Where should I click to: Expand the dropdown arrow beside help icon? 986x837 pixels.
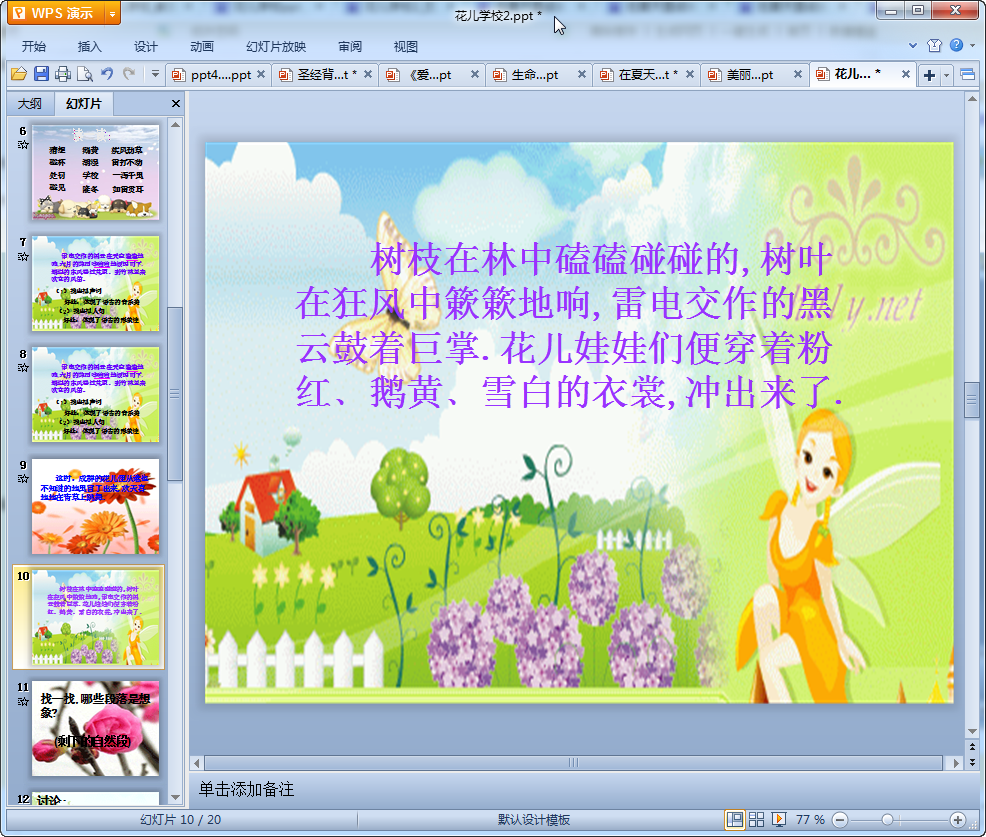coord(972,45)
